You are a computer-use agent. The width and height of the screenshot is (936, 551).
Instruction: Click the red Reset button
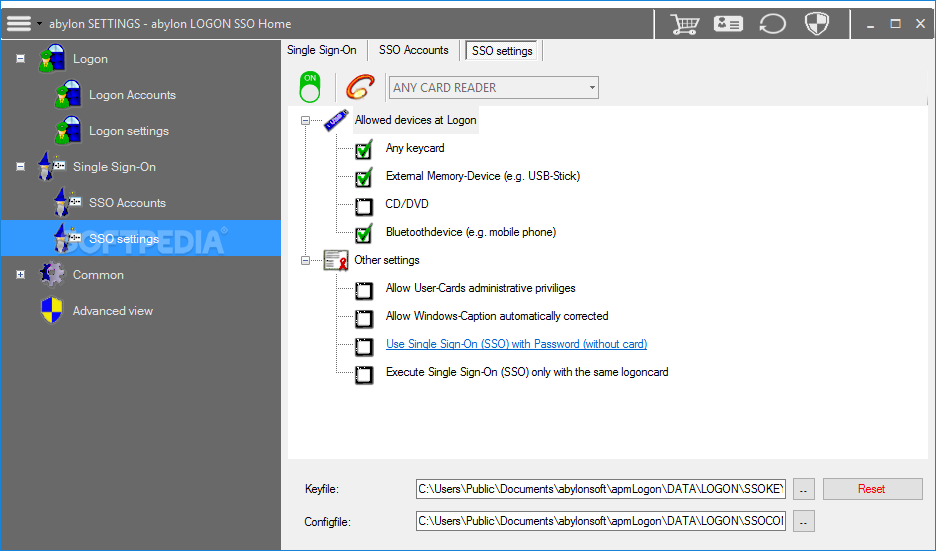pos(872,489)
